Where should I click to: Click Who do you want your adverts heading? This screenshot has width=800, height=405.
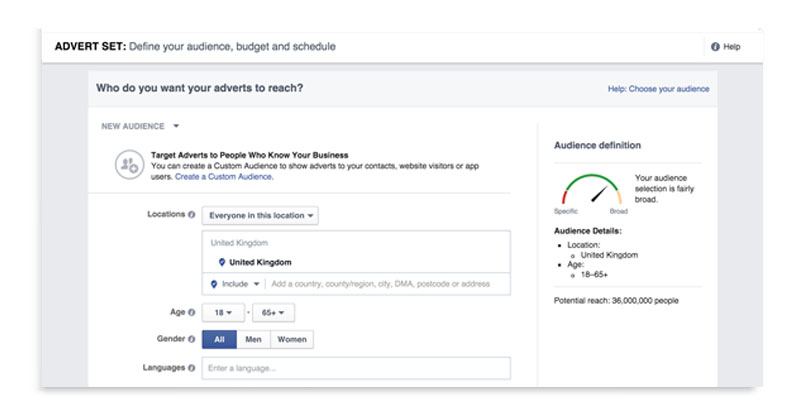[199, 88]
